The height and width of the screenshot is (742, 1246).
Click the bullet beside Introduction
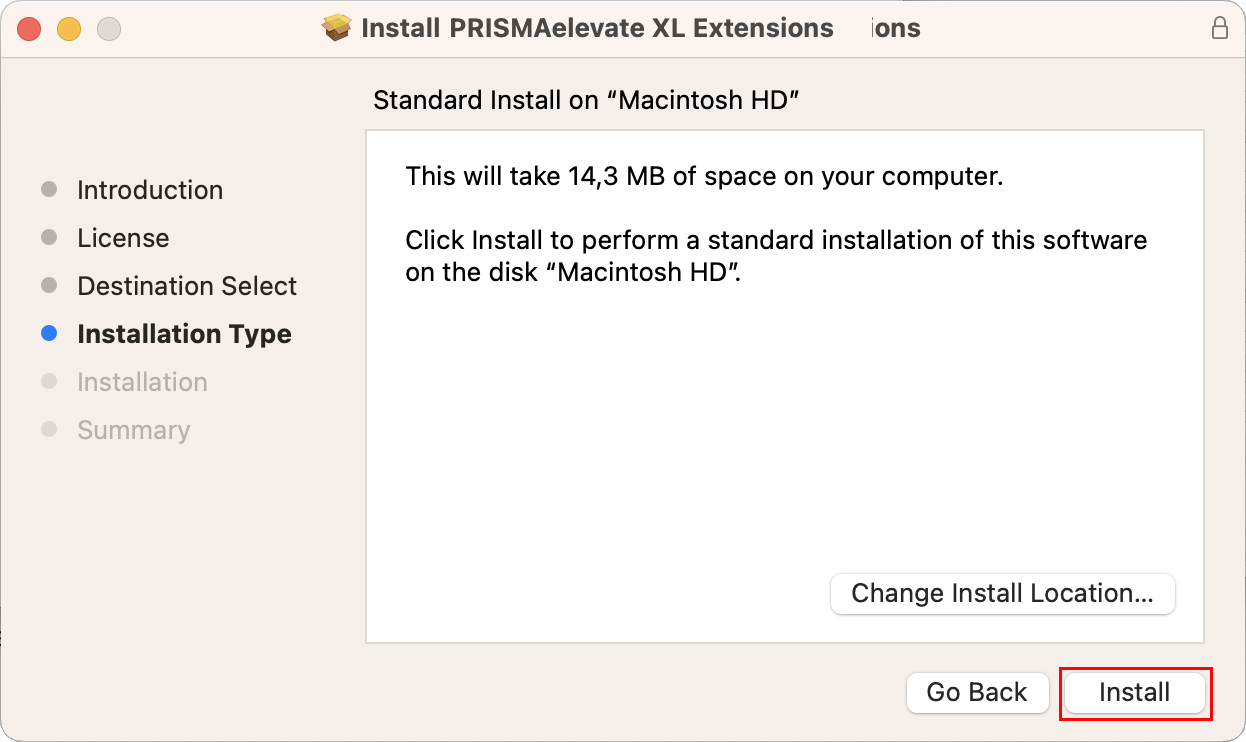[49, 189]
